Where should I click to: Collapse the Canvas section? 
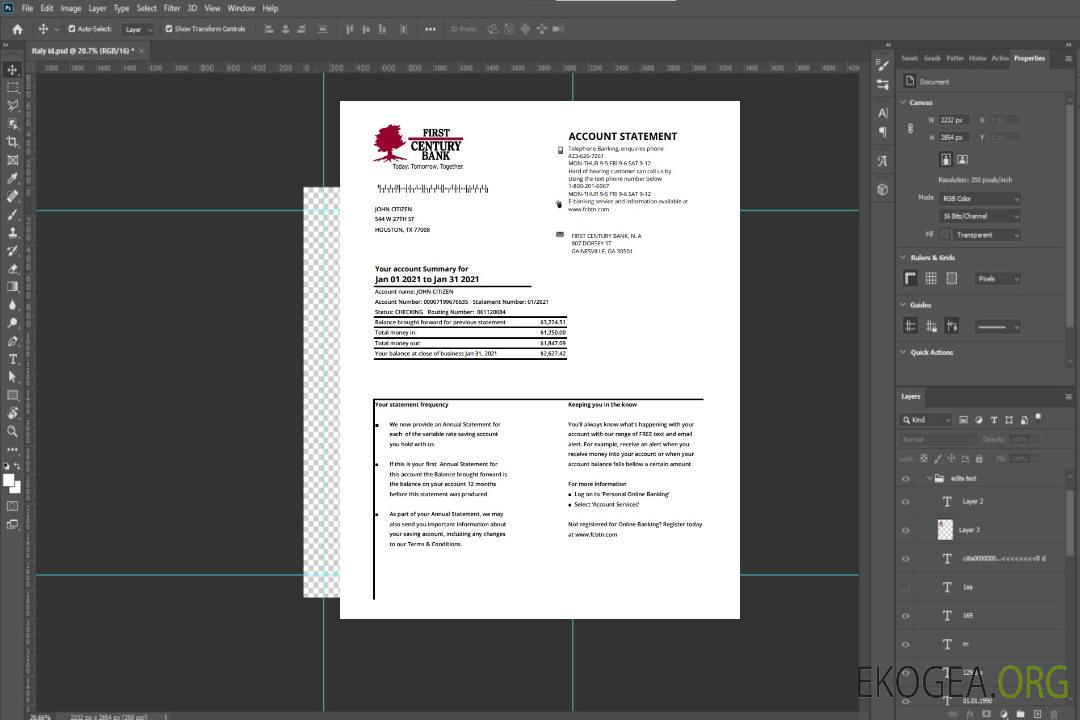(x=903, y=103)
